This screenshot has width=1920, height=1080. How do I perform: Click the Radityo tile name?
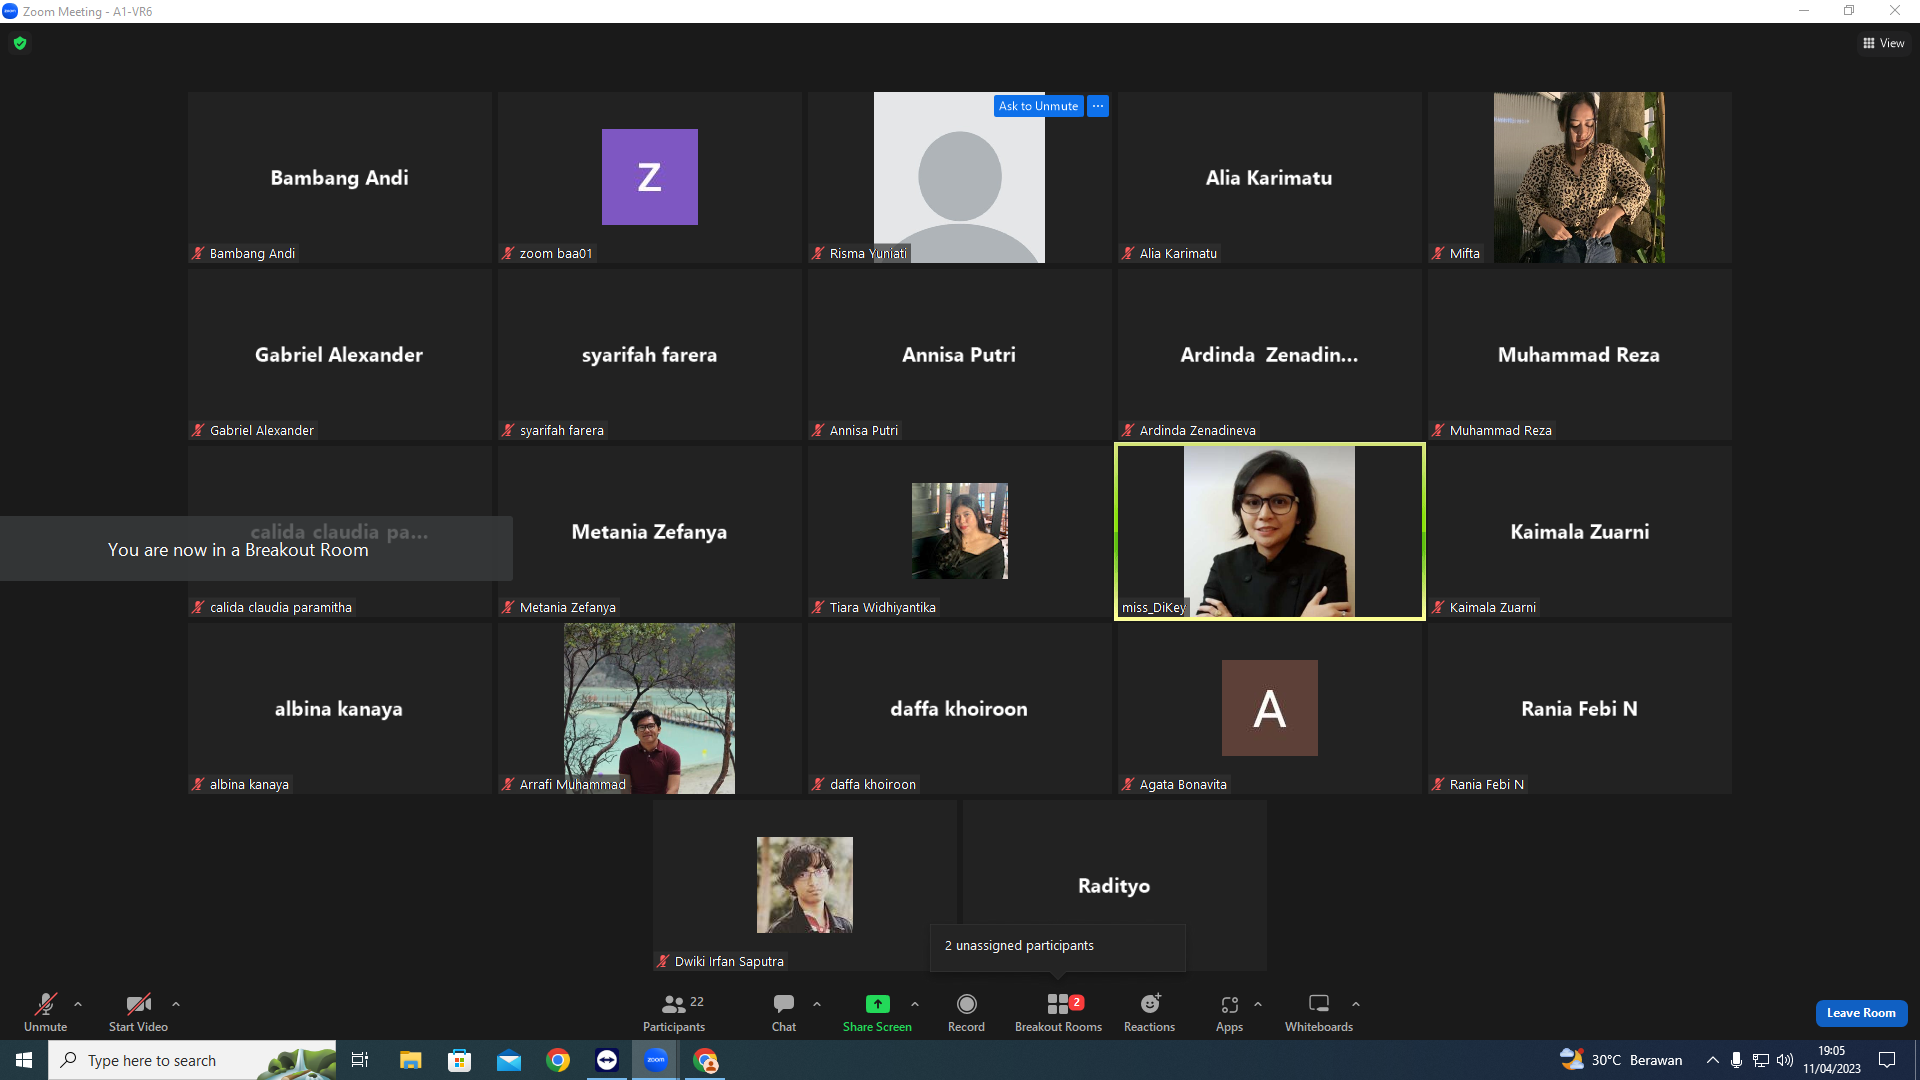click(1114, 886)
